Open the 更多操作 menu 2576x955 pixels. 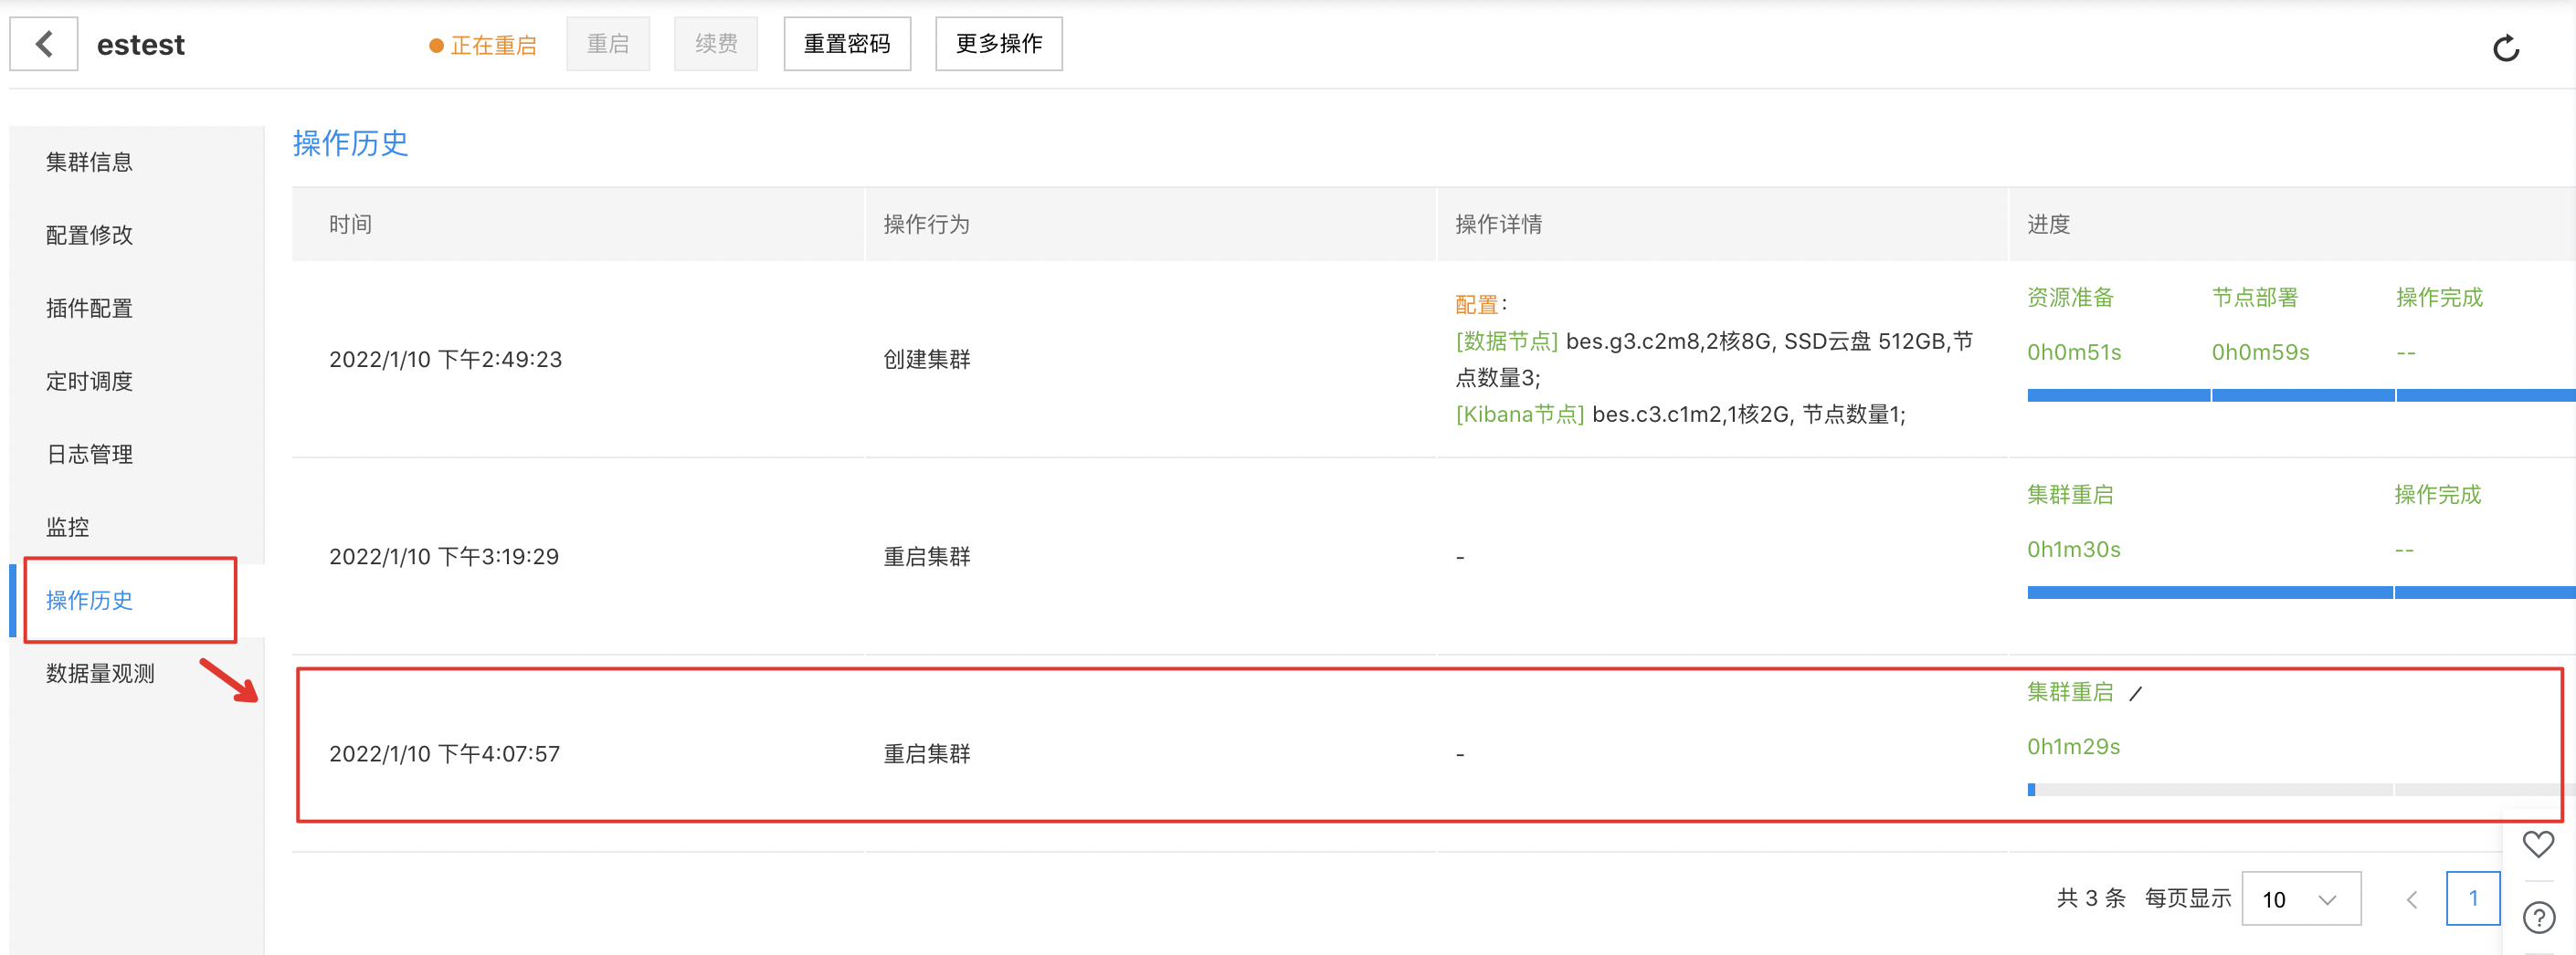coord(998,44)
